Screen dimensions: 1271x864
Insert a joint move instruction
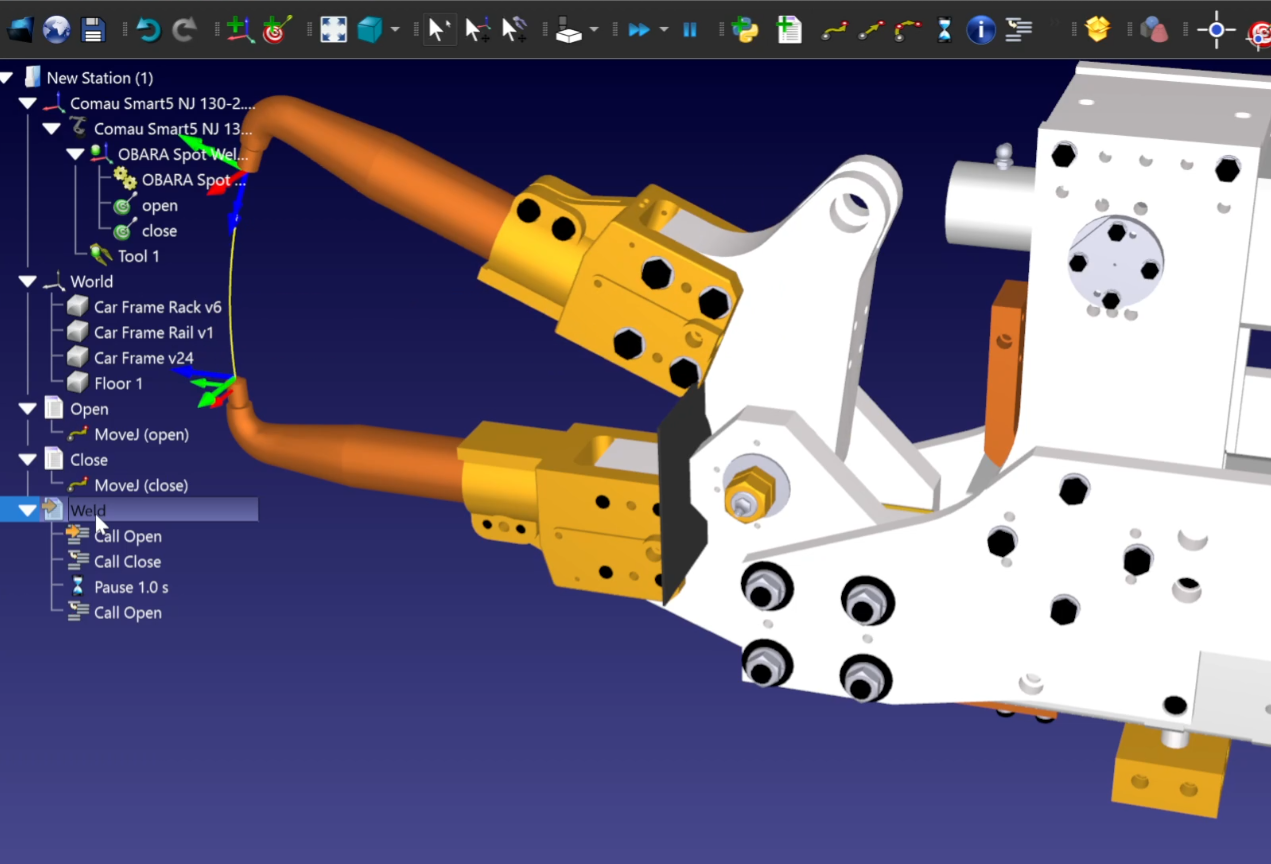coord(834,29)
